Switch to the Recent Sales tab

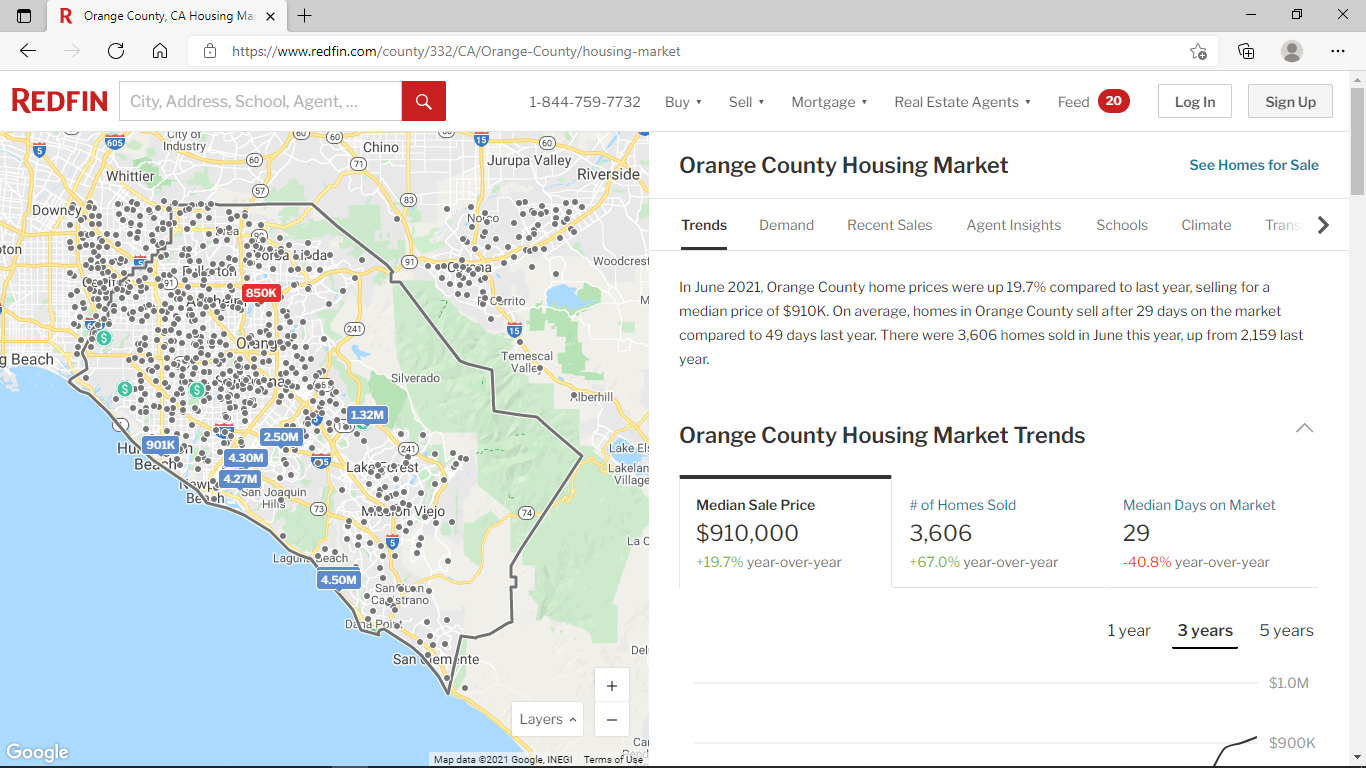(x=889, y=225)
